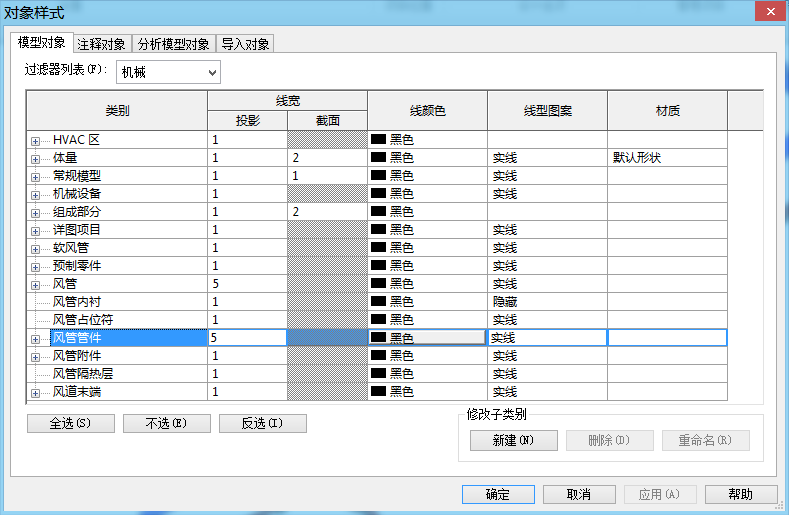Expand the 机械设备 category

[x=35, y=195]
